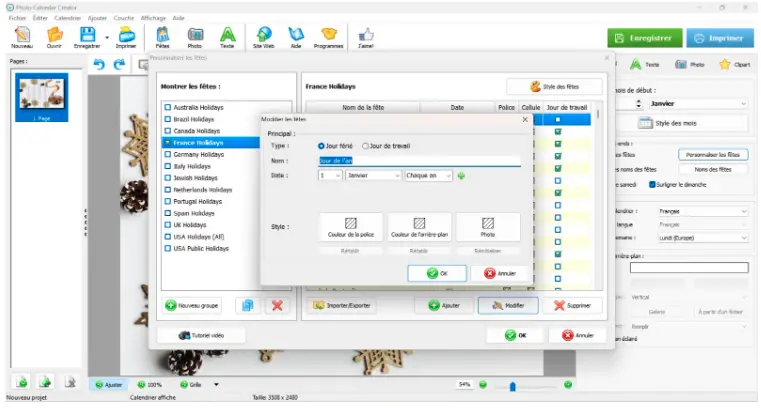Click the Nouveau groupe button
Viewport: 761px width, 408px height.
(x=192, y=306)
